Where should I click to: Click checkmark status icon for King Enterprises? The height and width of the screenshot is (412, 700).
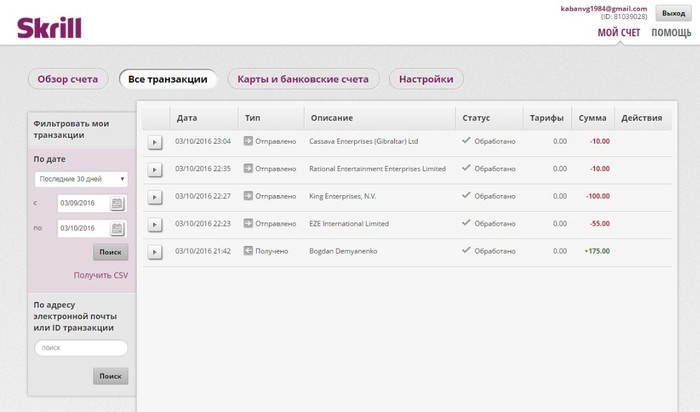coord(466,196)
